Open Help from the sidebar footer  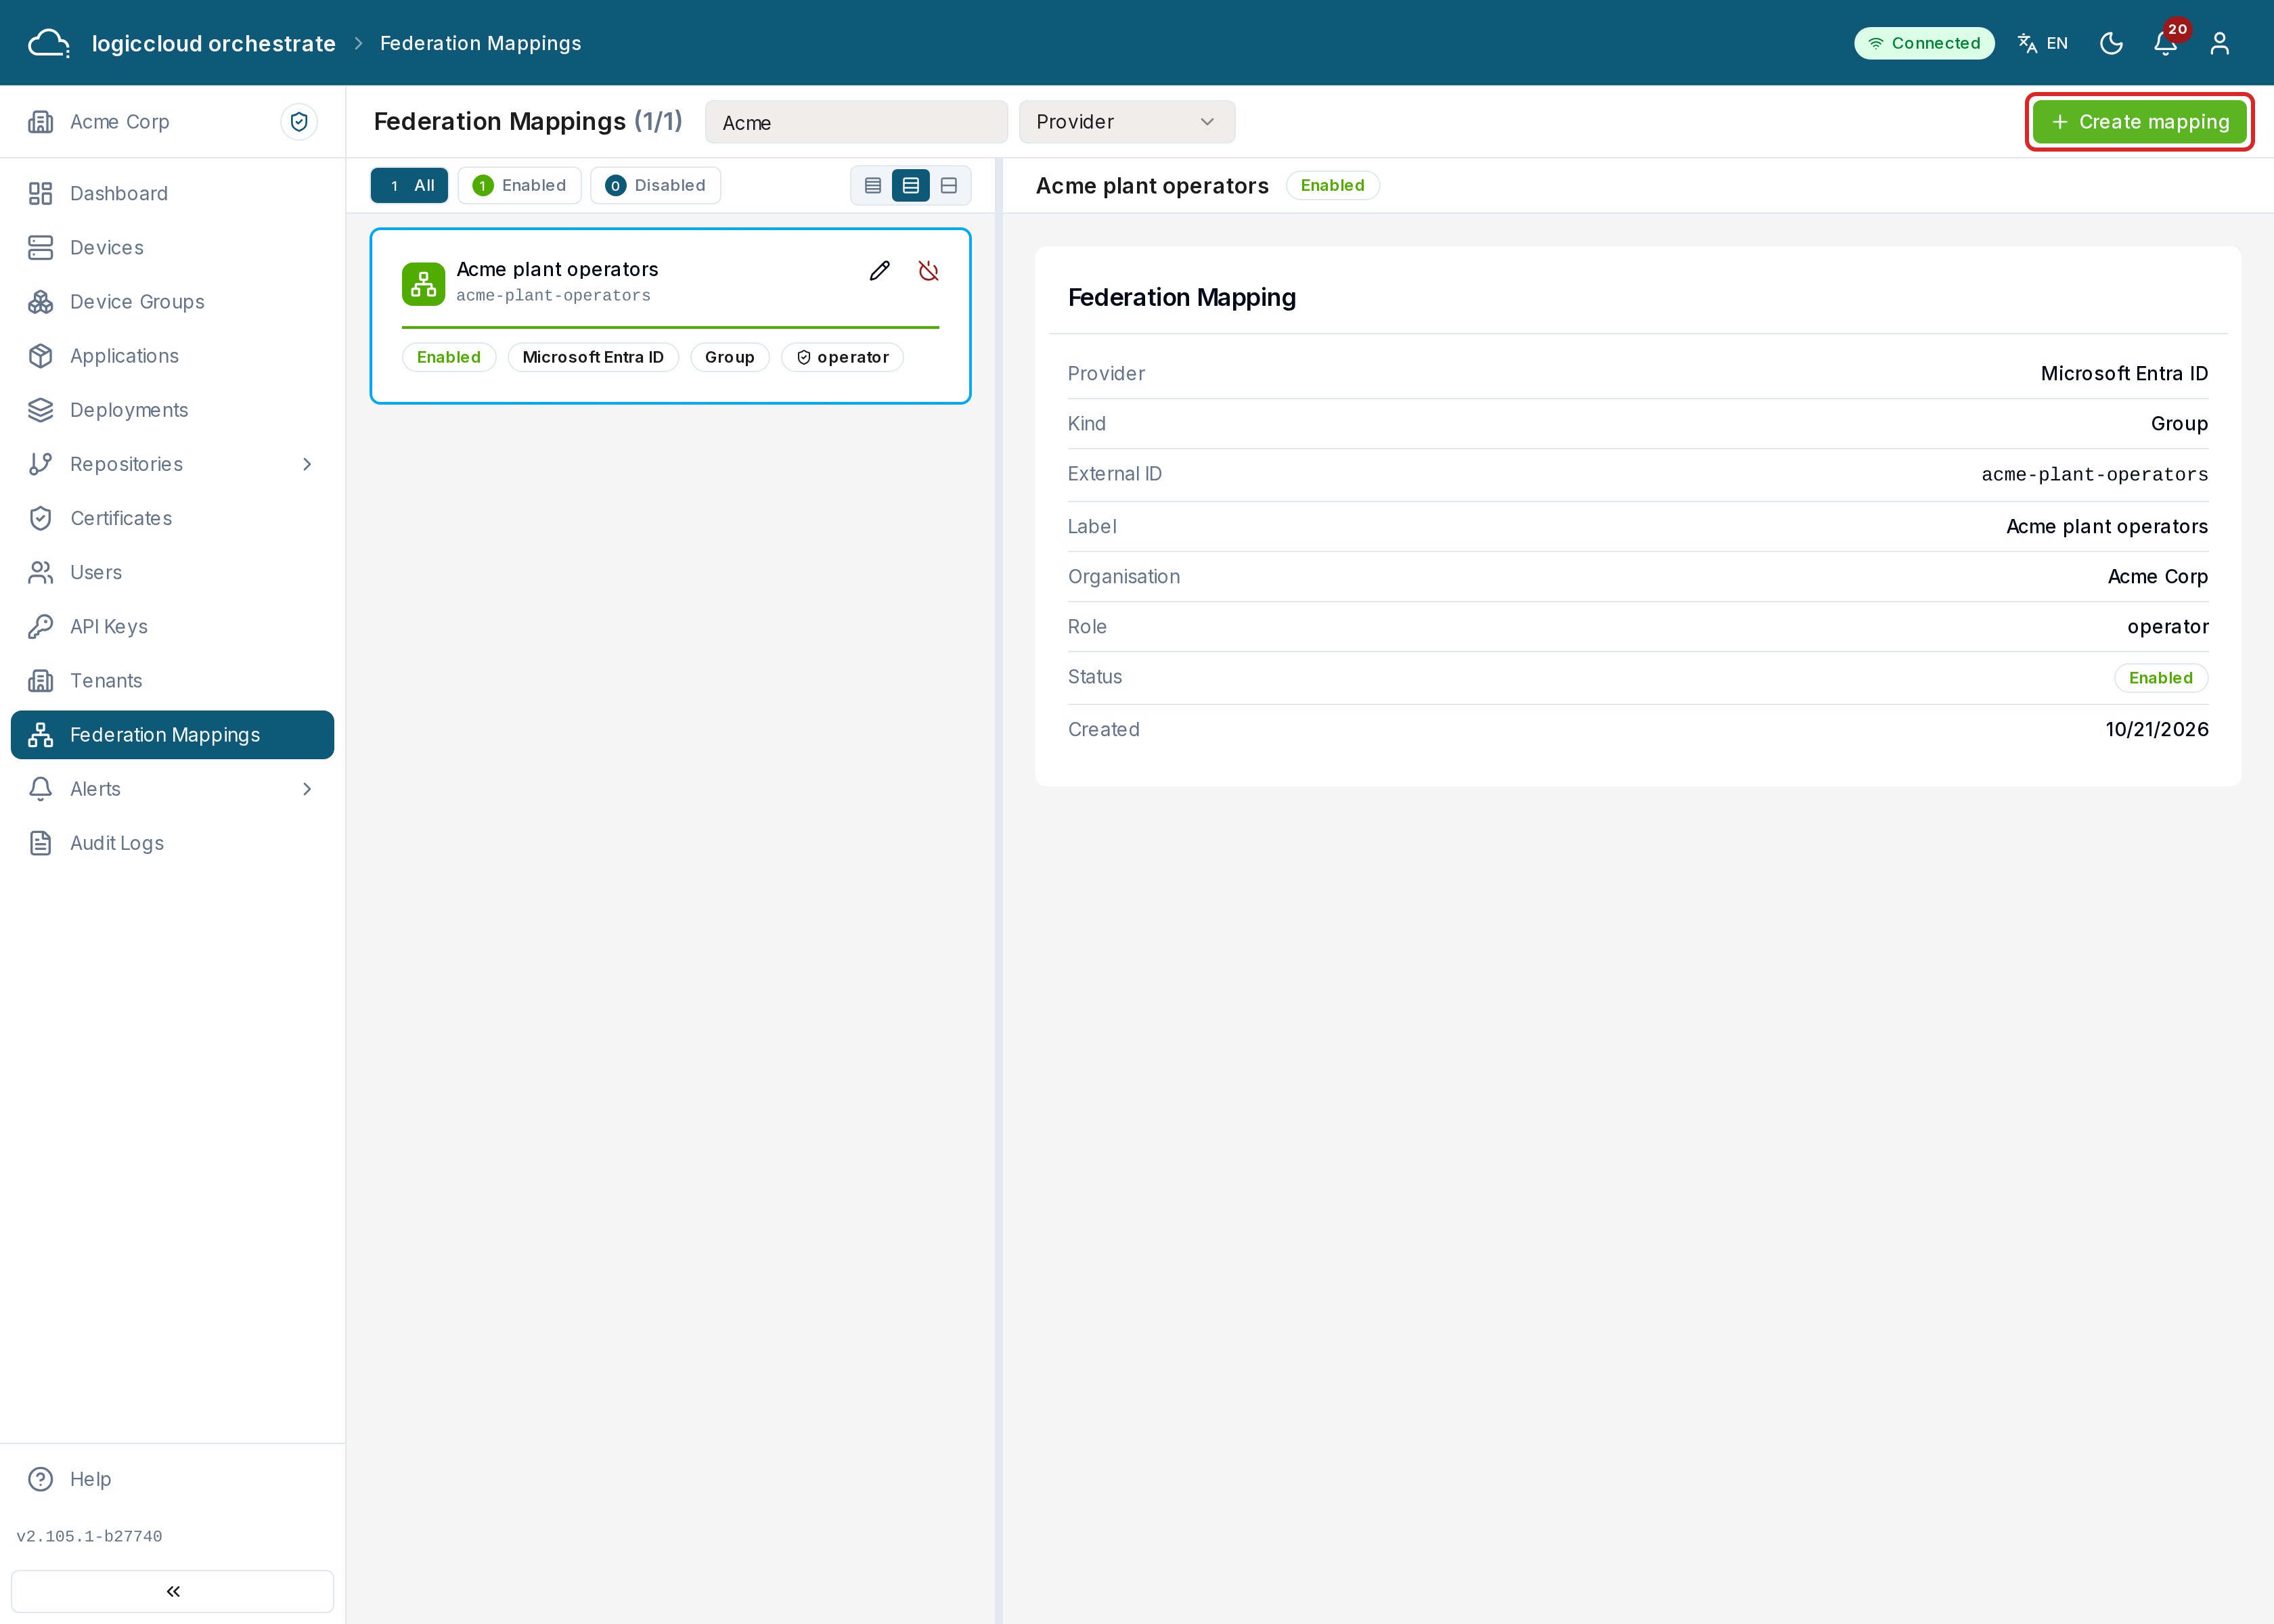click(x=172, y=1479)
